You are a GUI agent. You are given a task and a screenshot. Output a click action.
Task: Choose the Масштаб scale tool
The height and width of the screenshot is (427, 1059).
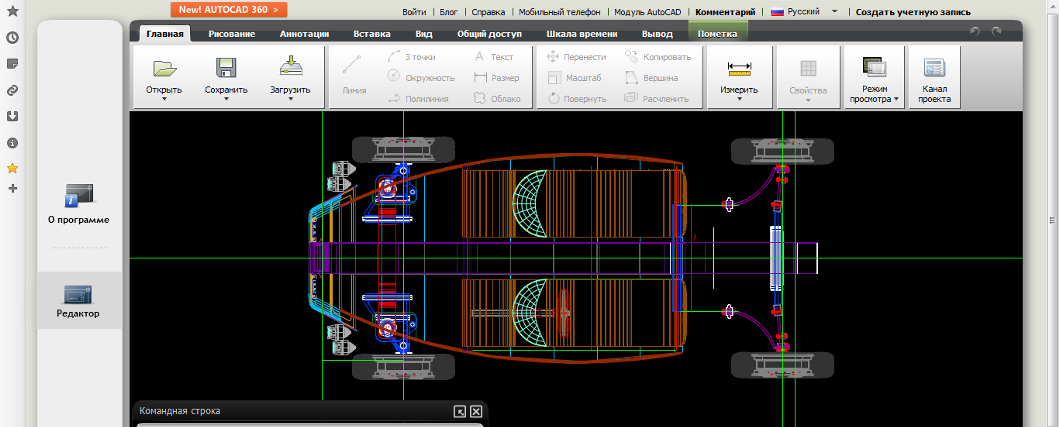pos(573,78)
